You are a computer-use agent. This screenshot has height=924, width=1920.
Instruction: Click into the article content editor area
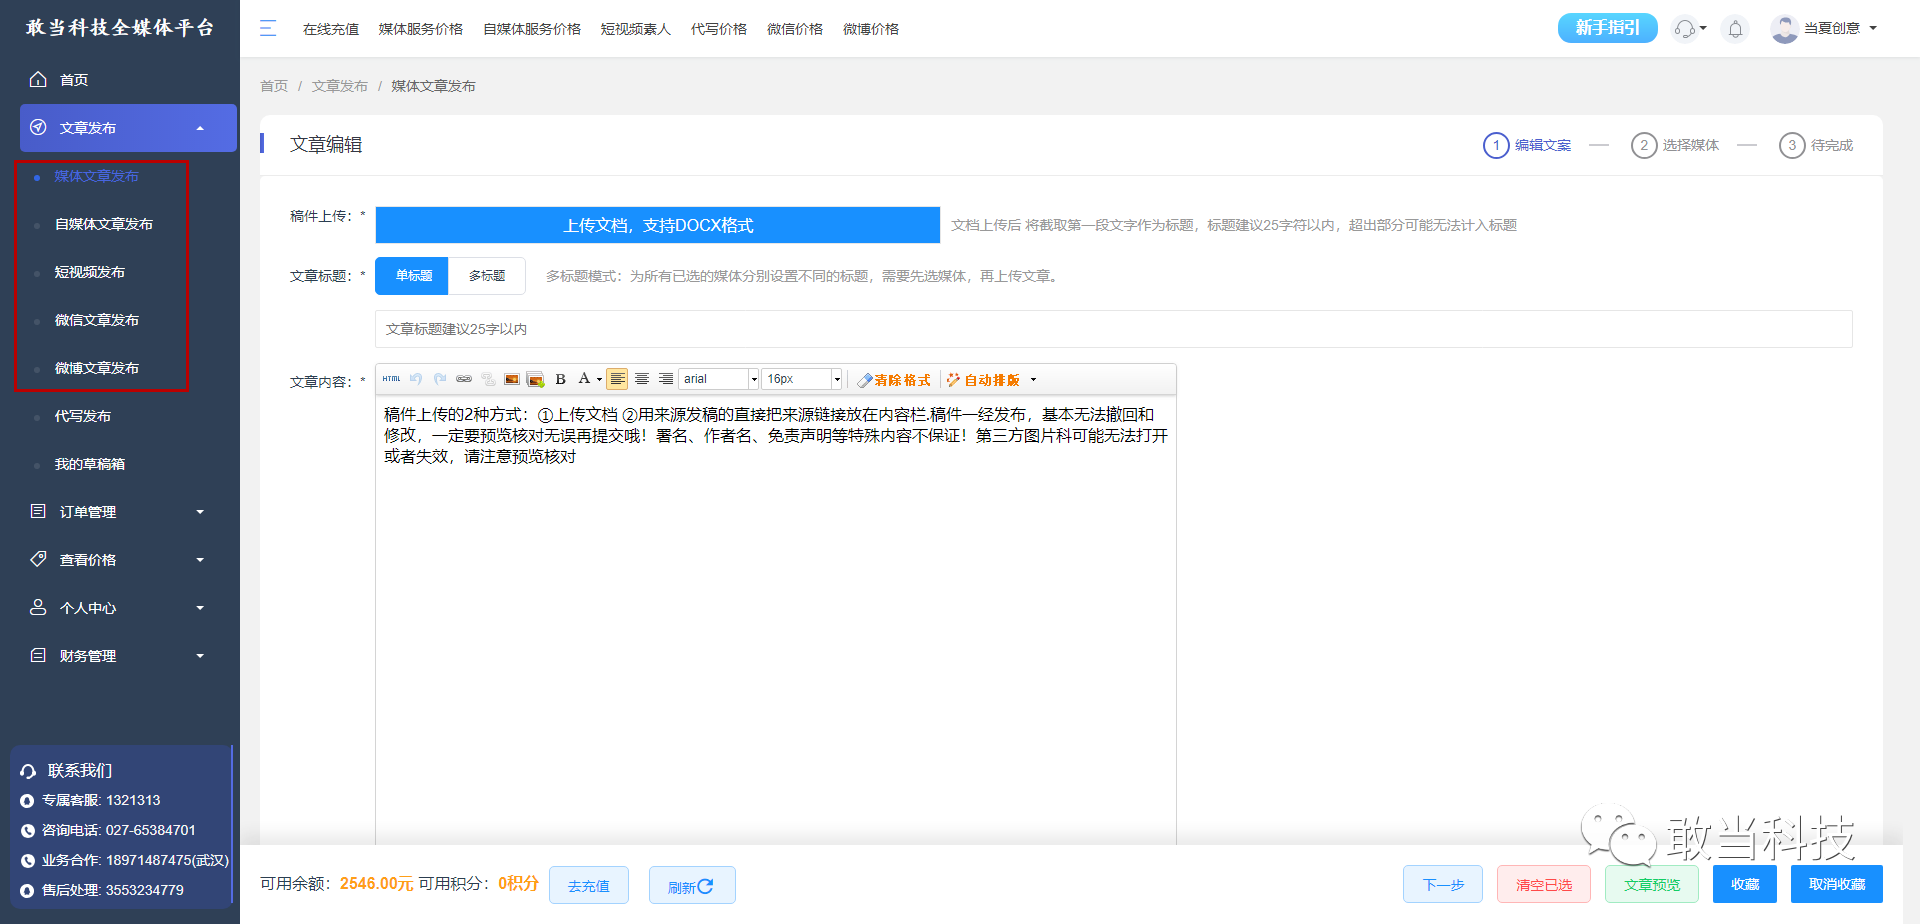pyautogui.click(x=776, y=620)
